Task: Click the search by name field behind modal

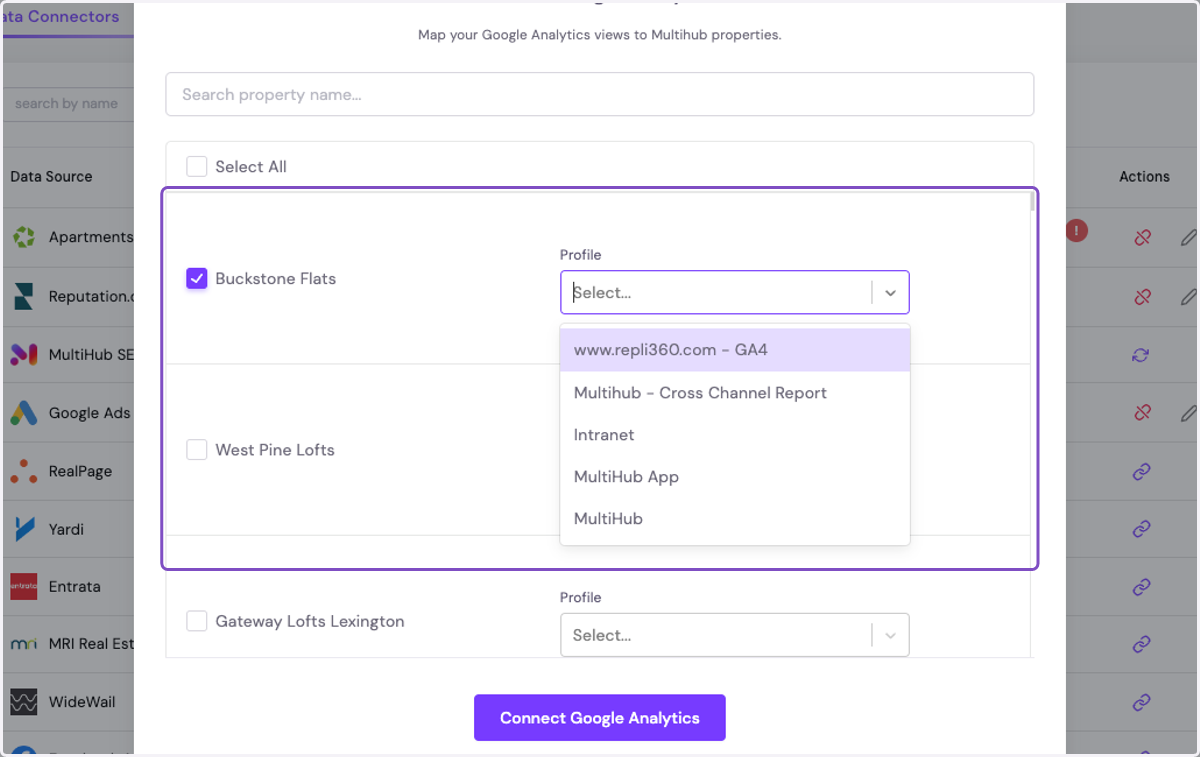Action: 68,103
